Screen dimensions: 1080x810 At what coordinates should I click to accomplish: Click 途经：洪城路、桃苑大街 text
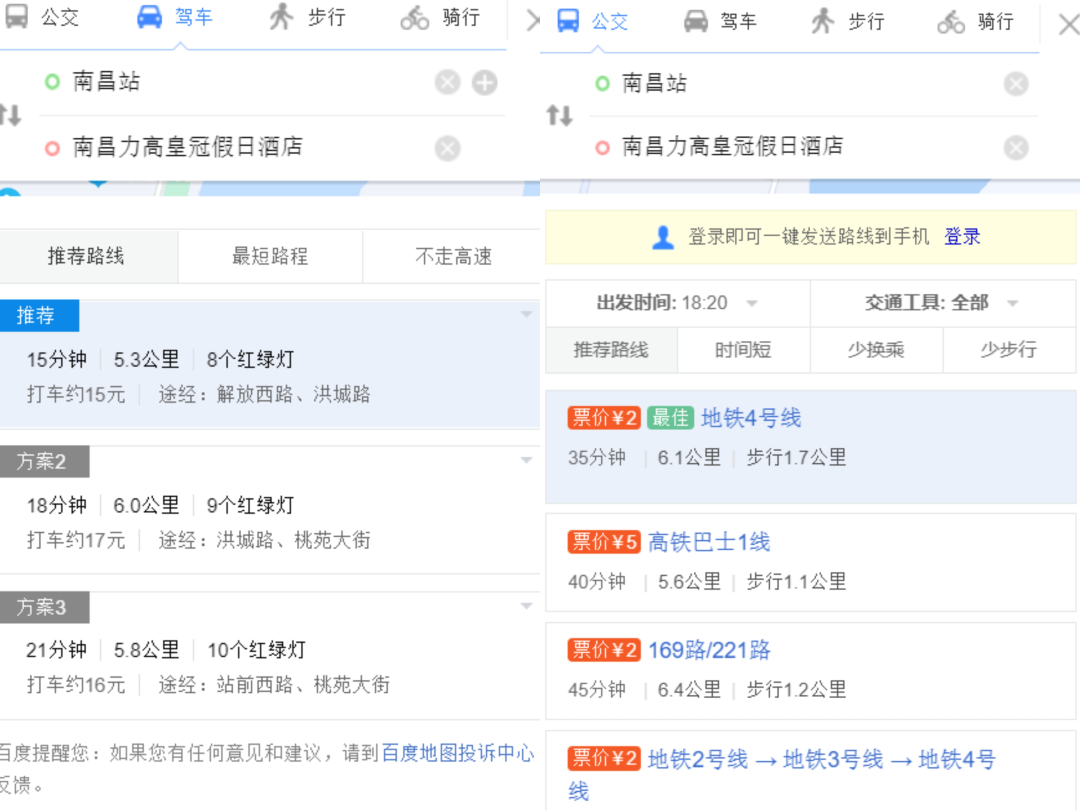pos(264,540)
